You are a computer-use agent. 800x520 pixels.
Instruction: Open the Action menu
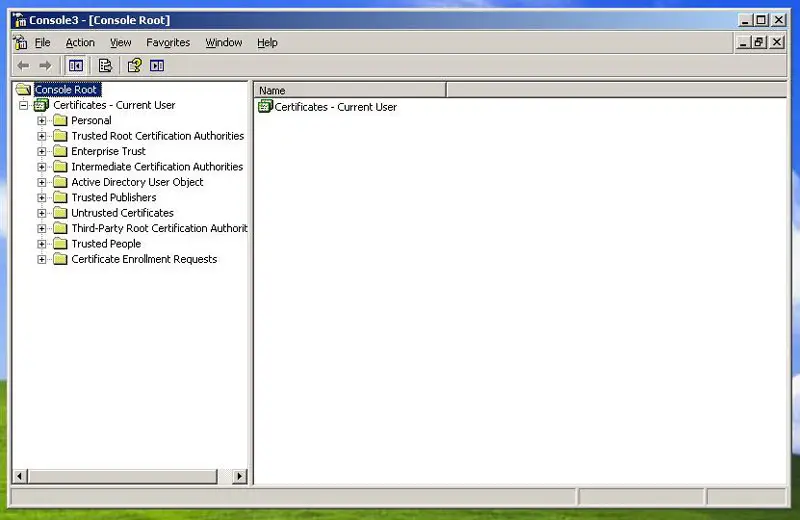80,42
